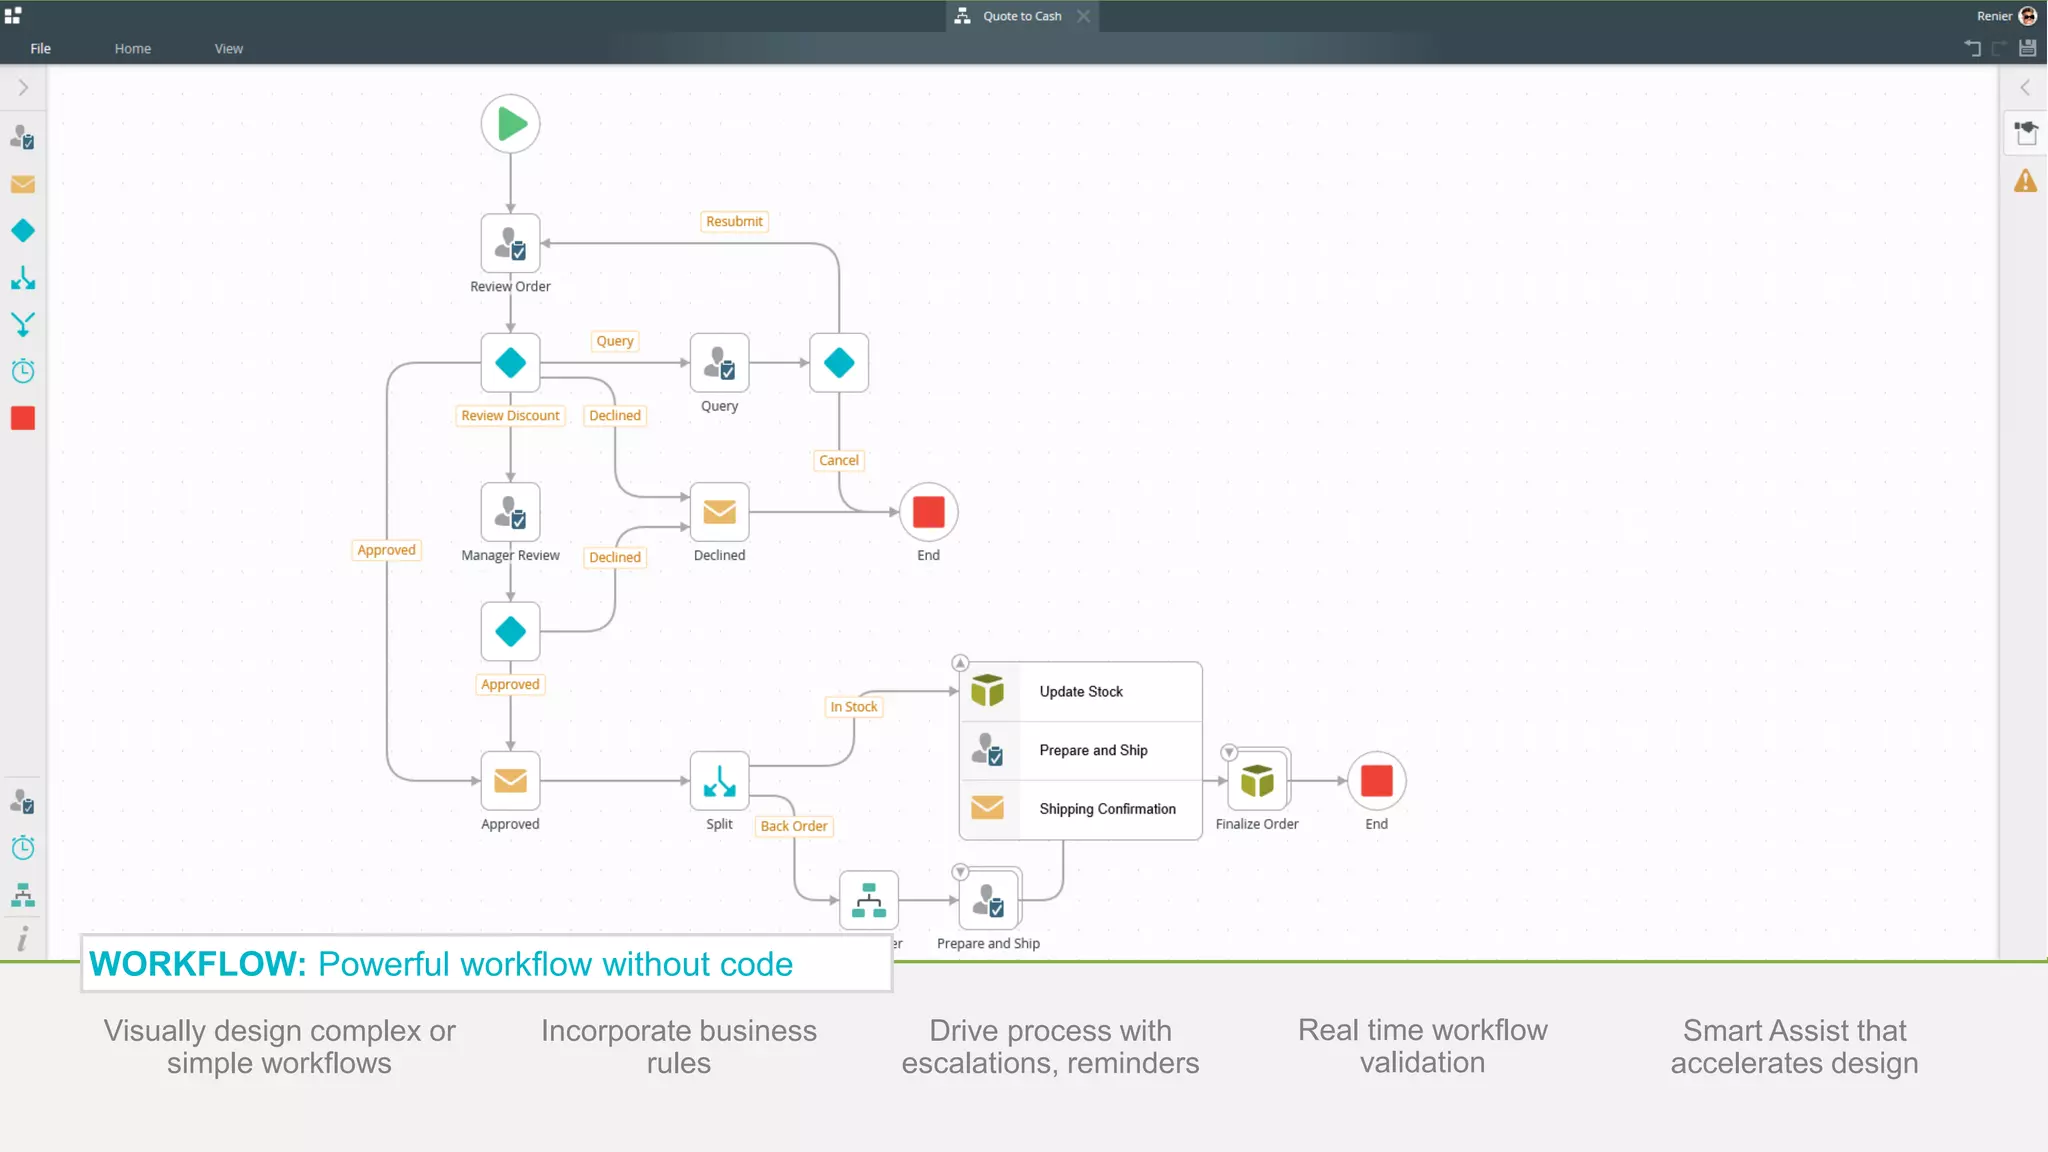Collapse the Update Stock multi-step expander
The width and height of the screenshot is (2048, 1152).
click(960, 663)
